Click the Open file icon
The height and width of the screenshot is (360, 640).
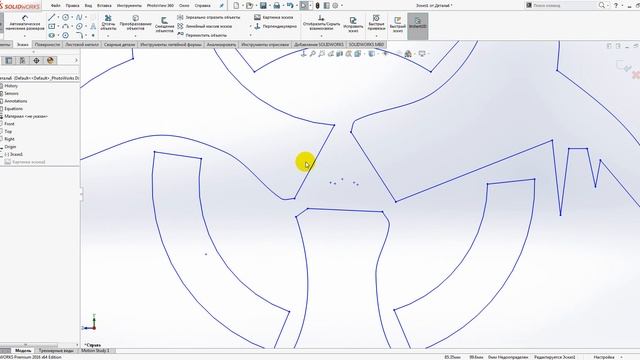[249, 6]
